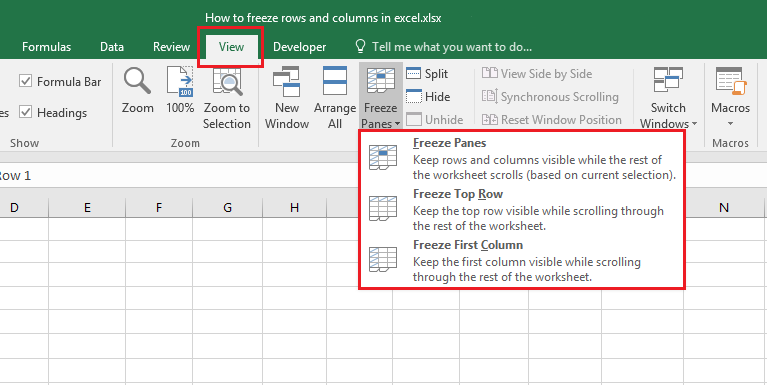Click the Split window button
Viewport: 767px width, 385px height.
(x=427, y=74)
